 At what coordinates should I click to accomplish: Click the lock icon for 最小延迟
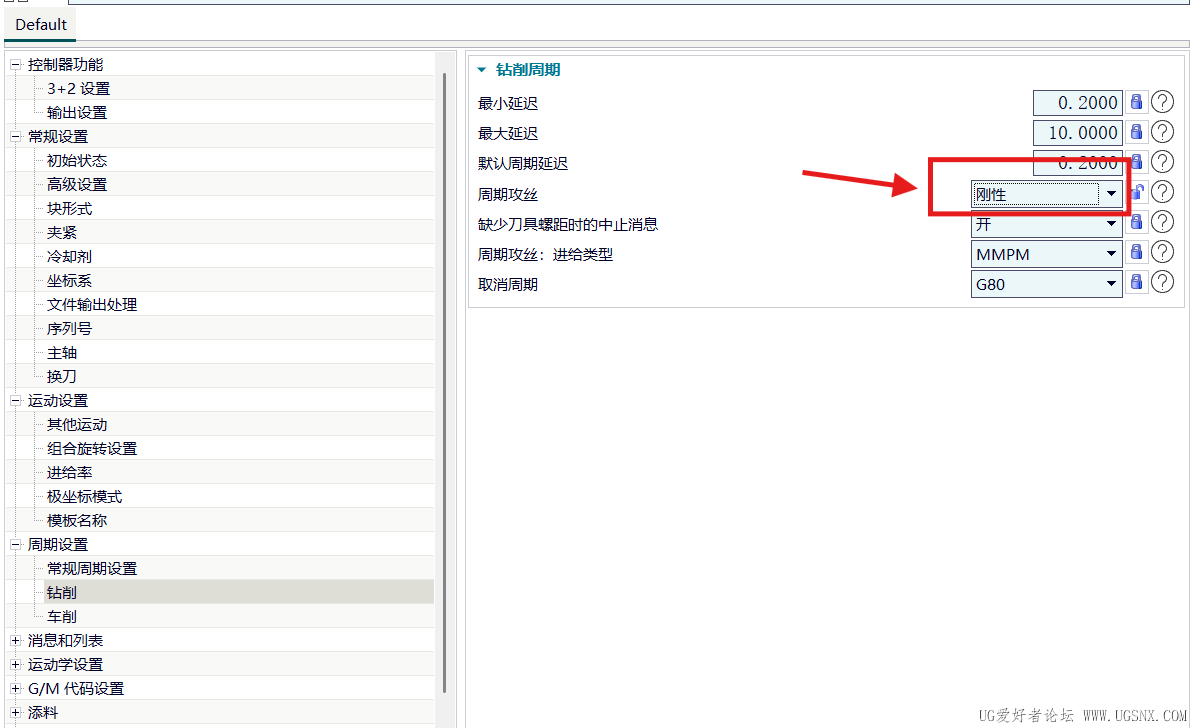(1137, 102)
